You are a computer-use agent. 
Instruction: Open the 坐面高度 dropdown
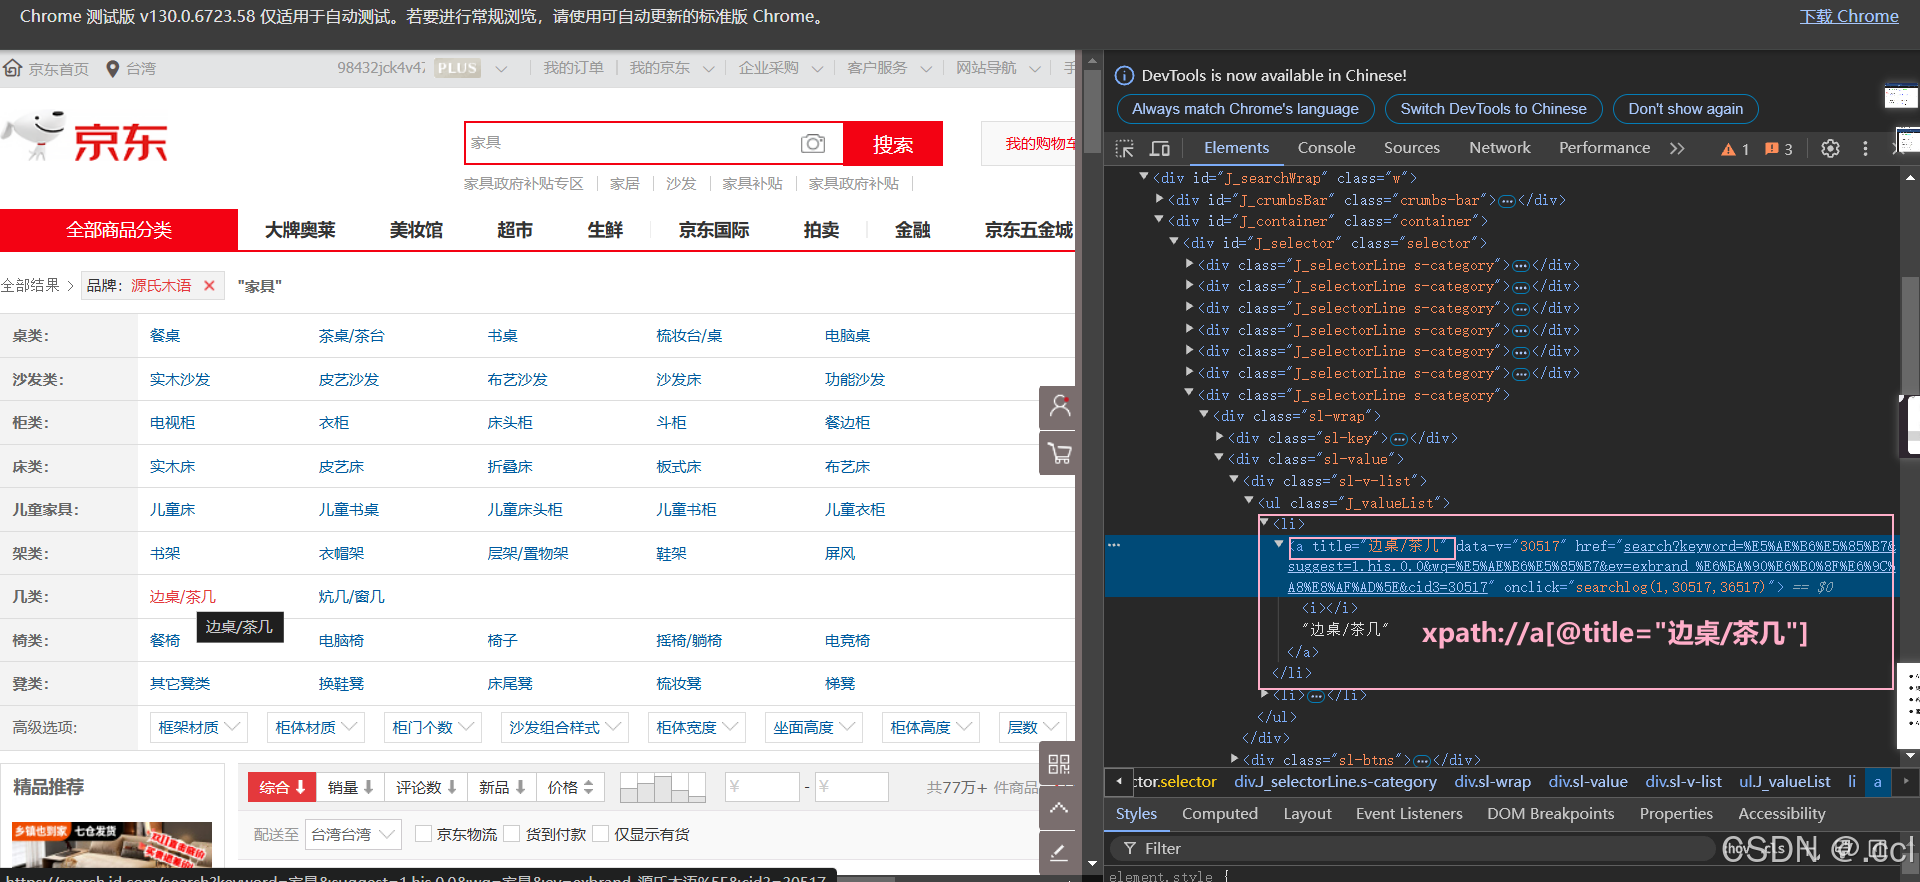tap(813, 728)
